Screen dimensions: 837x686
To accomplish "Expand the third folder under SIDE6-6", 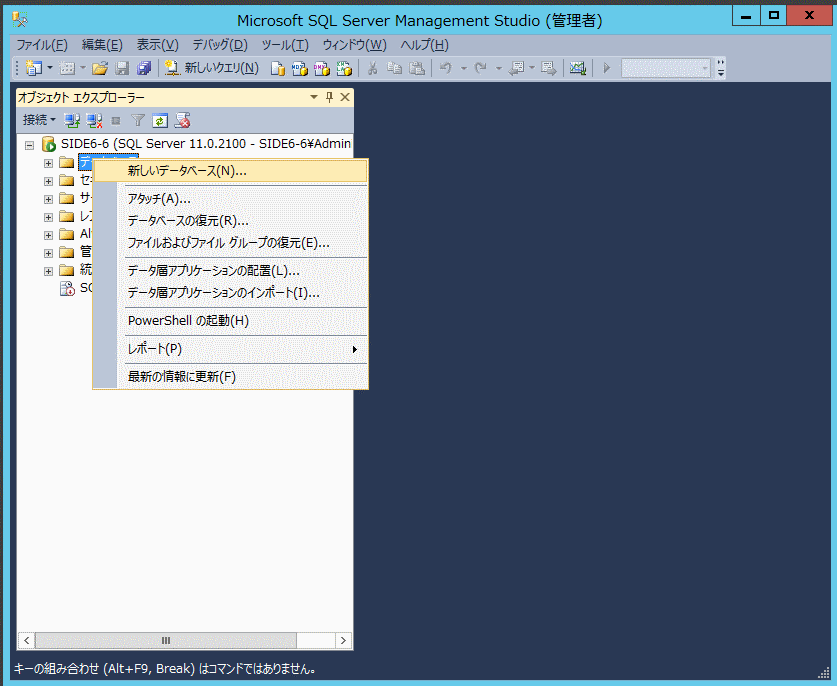I will (48, 199).
